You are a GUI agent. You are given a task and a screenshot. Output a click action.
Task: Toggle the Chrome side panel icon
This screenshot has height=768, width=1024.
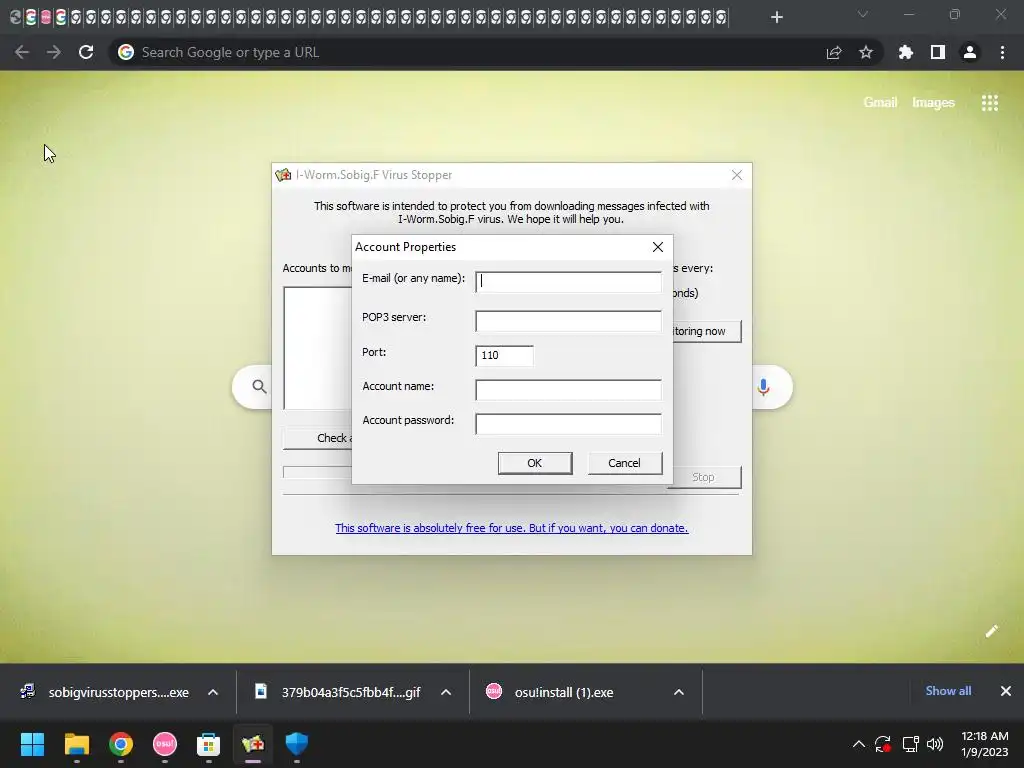[938, 52]
